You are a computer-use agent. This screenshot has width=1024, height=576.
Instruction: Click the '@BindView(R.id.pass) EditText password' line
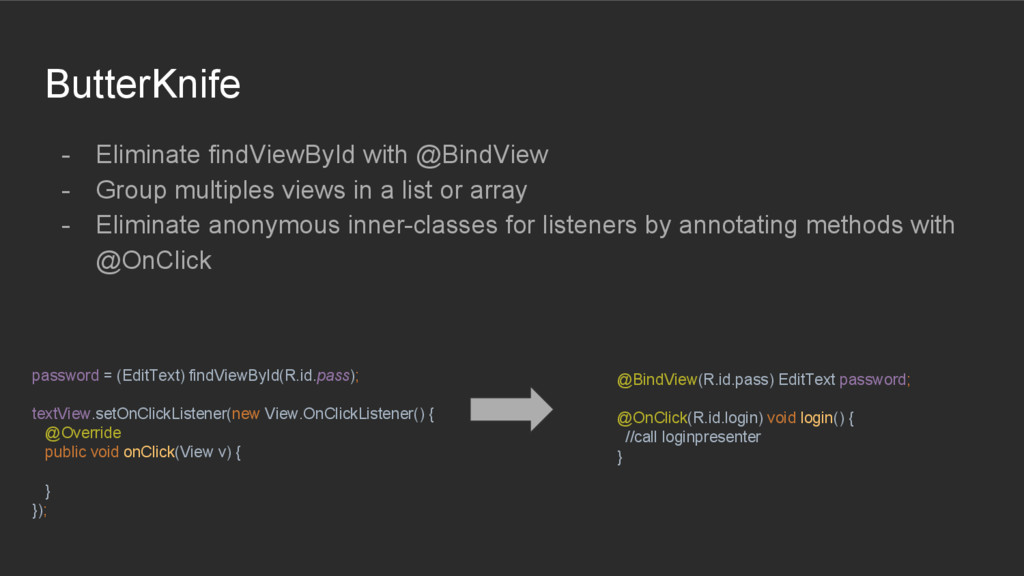click(x=763, y=380)
